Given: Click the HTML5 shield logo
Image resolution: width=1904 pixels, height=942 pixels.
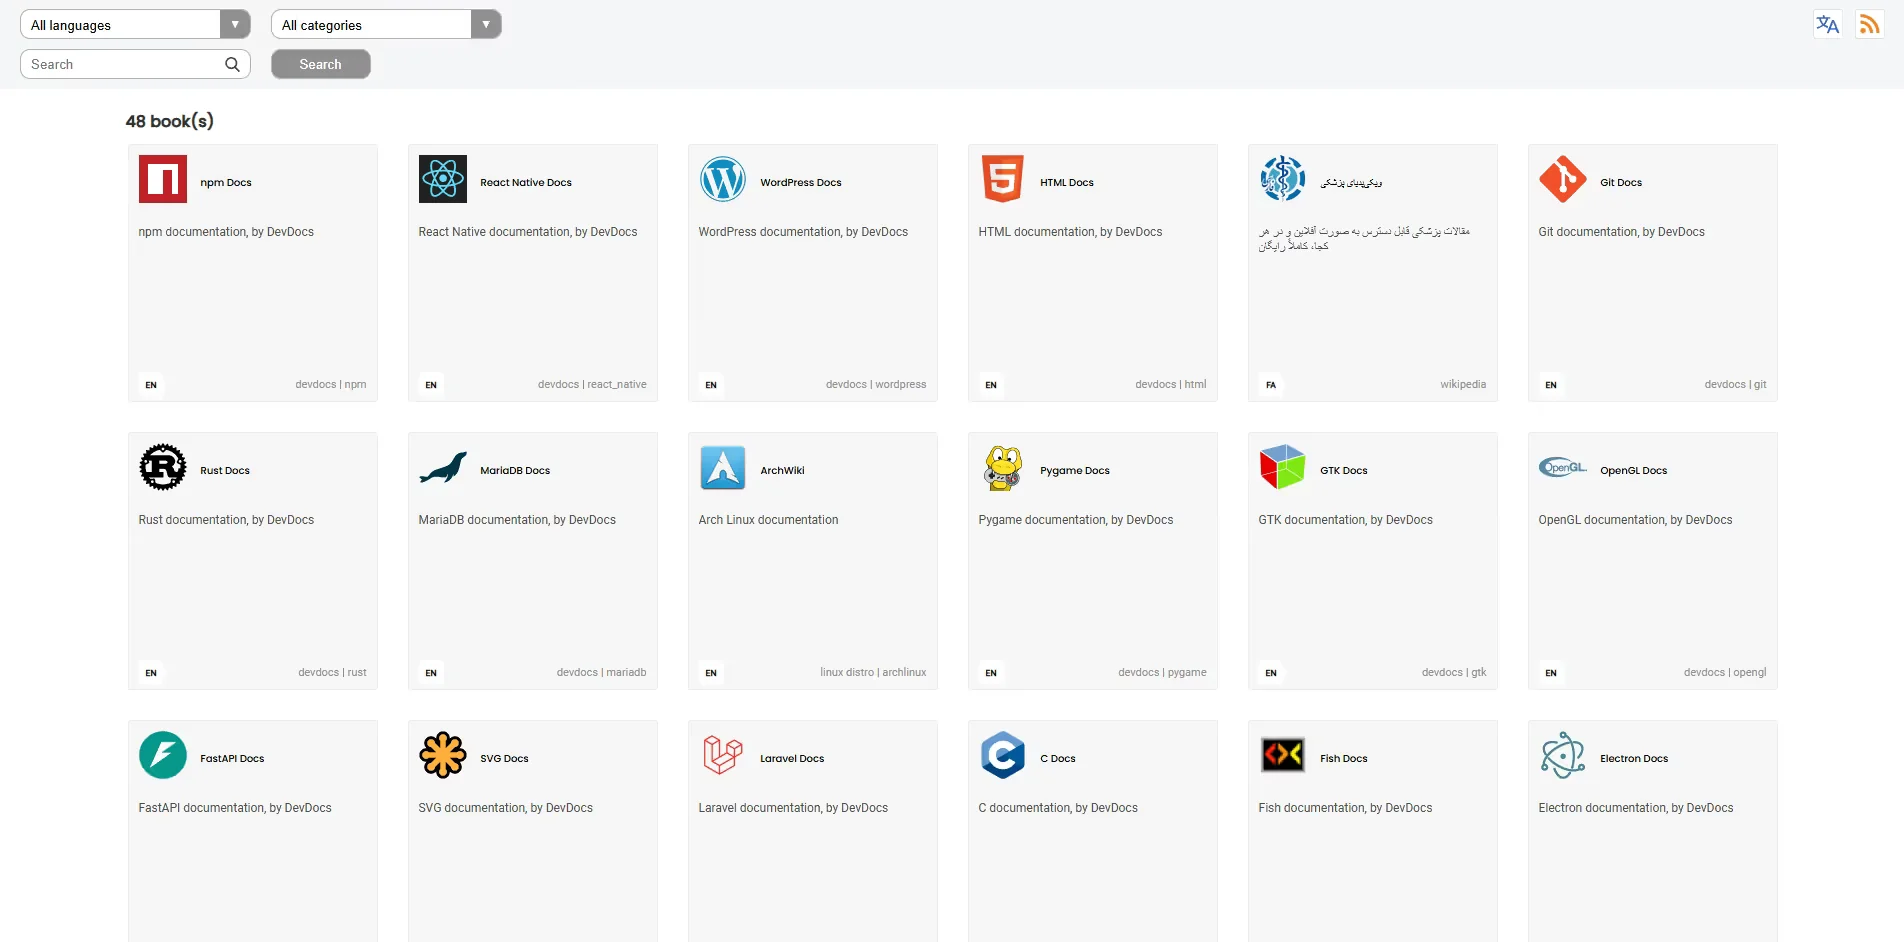Looking at the screenshot, I should pos(1003,179).
